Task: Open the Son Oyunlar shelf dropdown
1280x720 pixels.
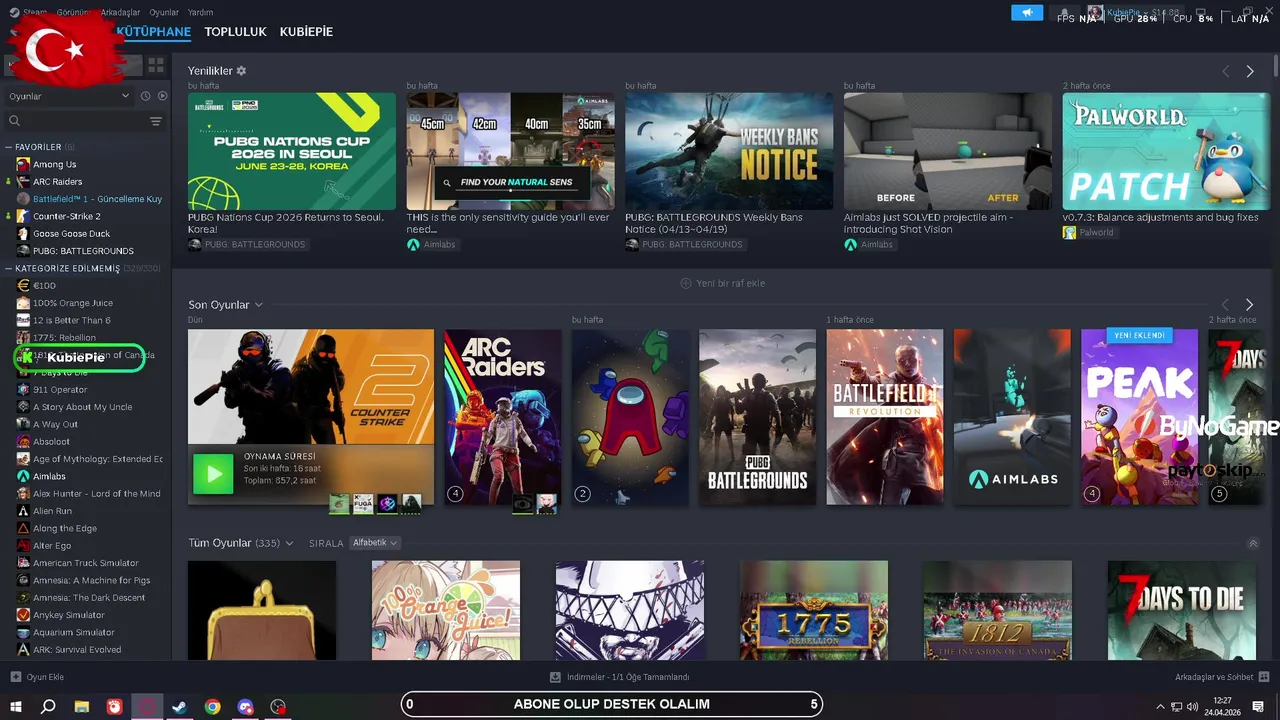Action: (x=258, y=305)
